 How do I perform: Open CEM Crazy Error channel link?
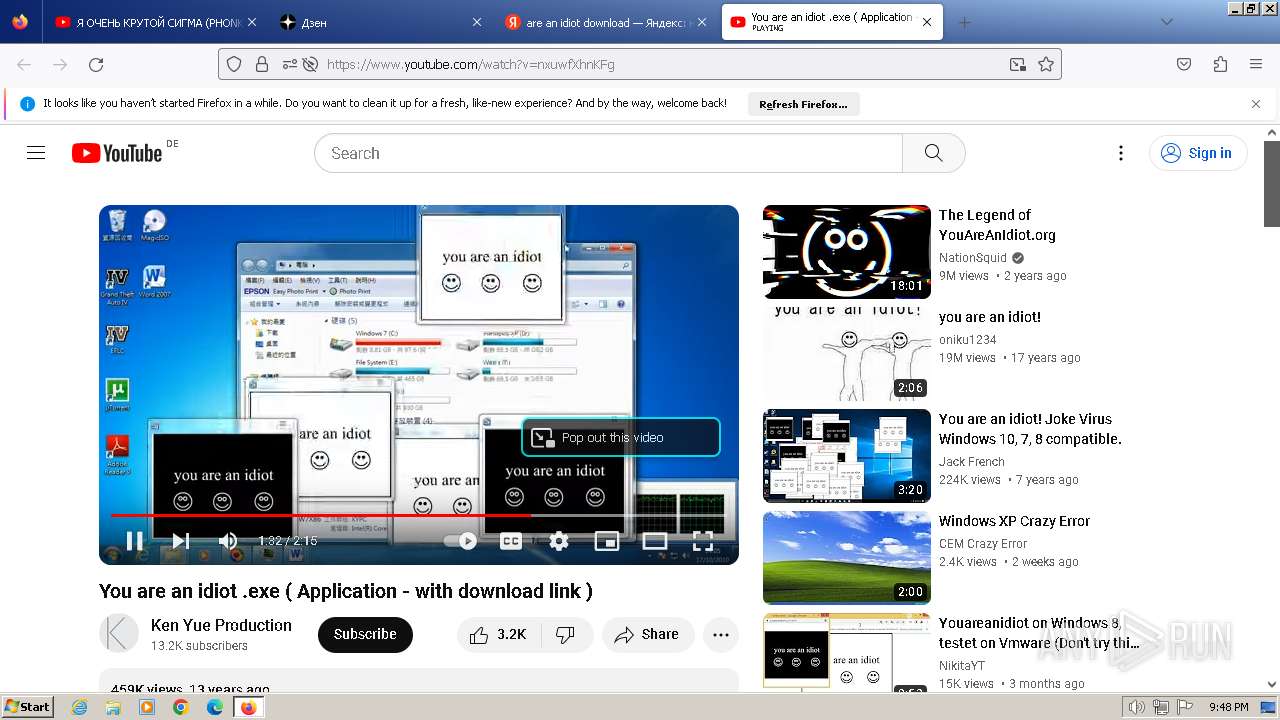[x=983, y=543]
